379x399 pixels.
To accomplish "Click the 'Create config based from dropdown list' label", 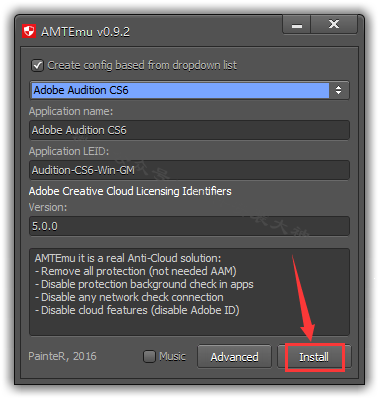I will click(x=142, y=65).
